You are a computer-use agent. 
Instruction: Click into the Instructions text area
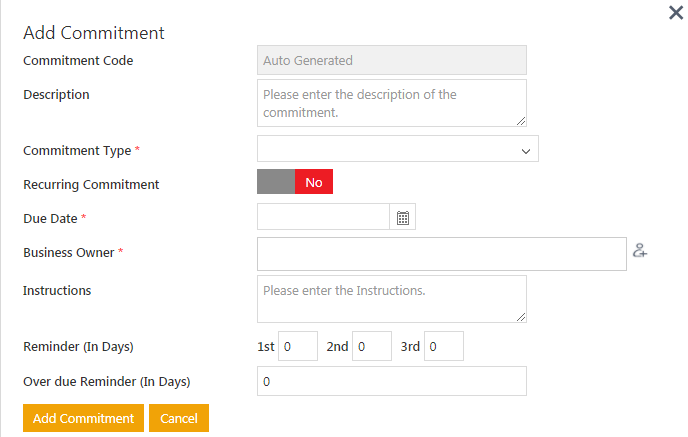point(391,299)
